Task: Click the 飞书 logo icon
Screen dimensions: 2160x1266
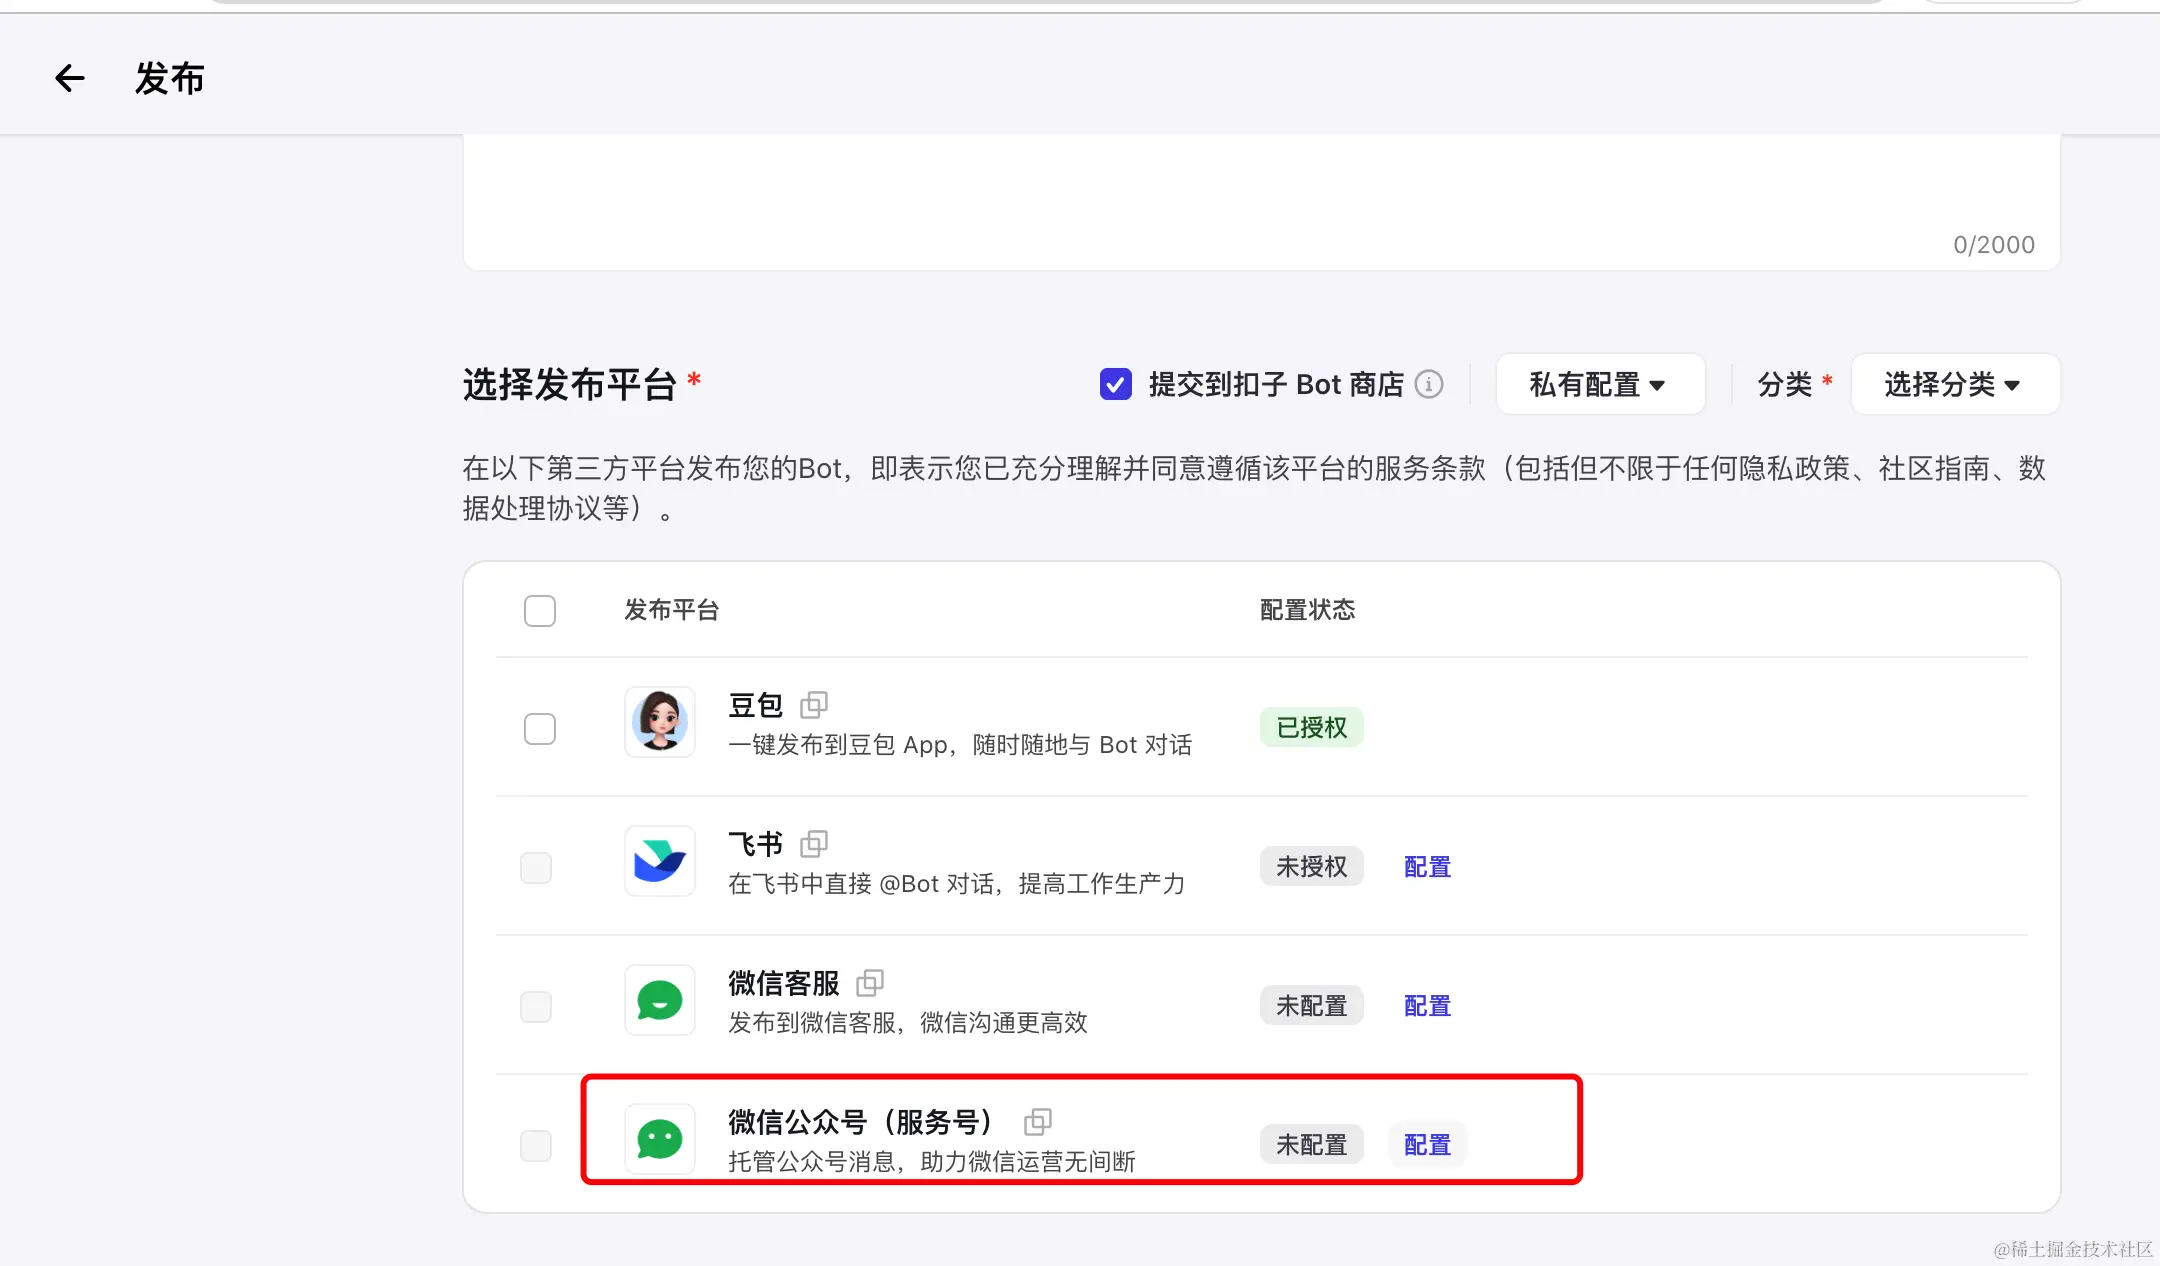Action: click(x=660, y=861)
